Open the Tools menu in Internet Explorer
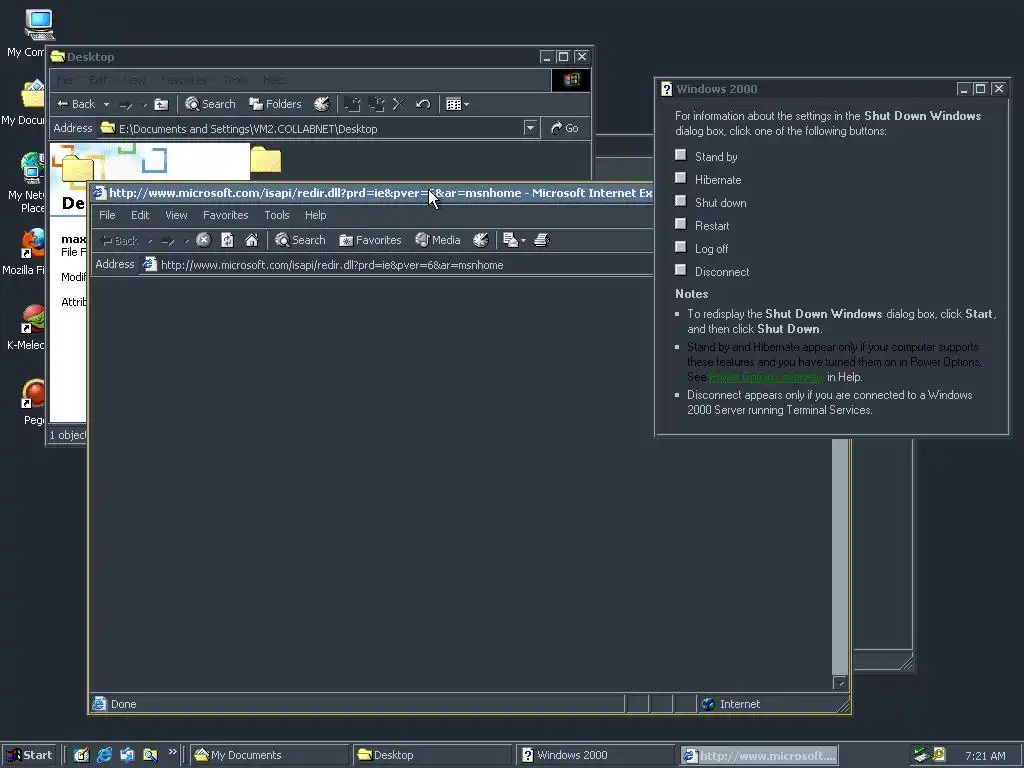Viewport: 1024px width, 768px height. click(276, 215)
